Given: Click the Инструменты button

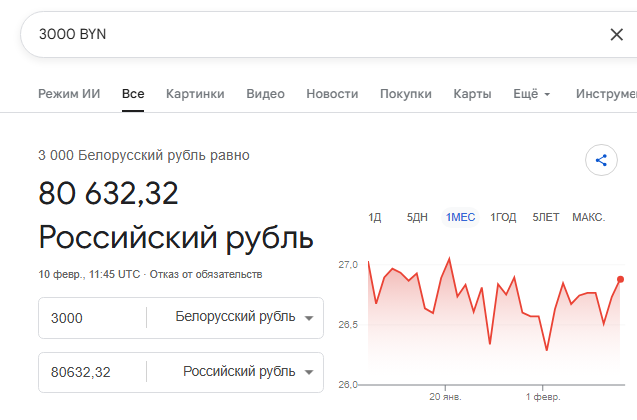Looking at the screenshot, I should [606, 94].
